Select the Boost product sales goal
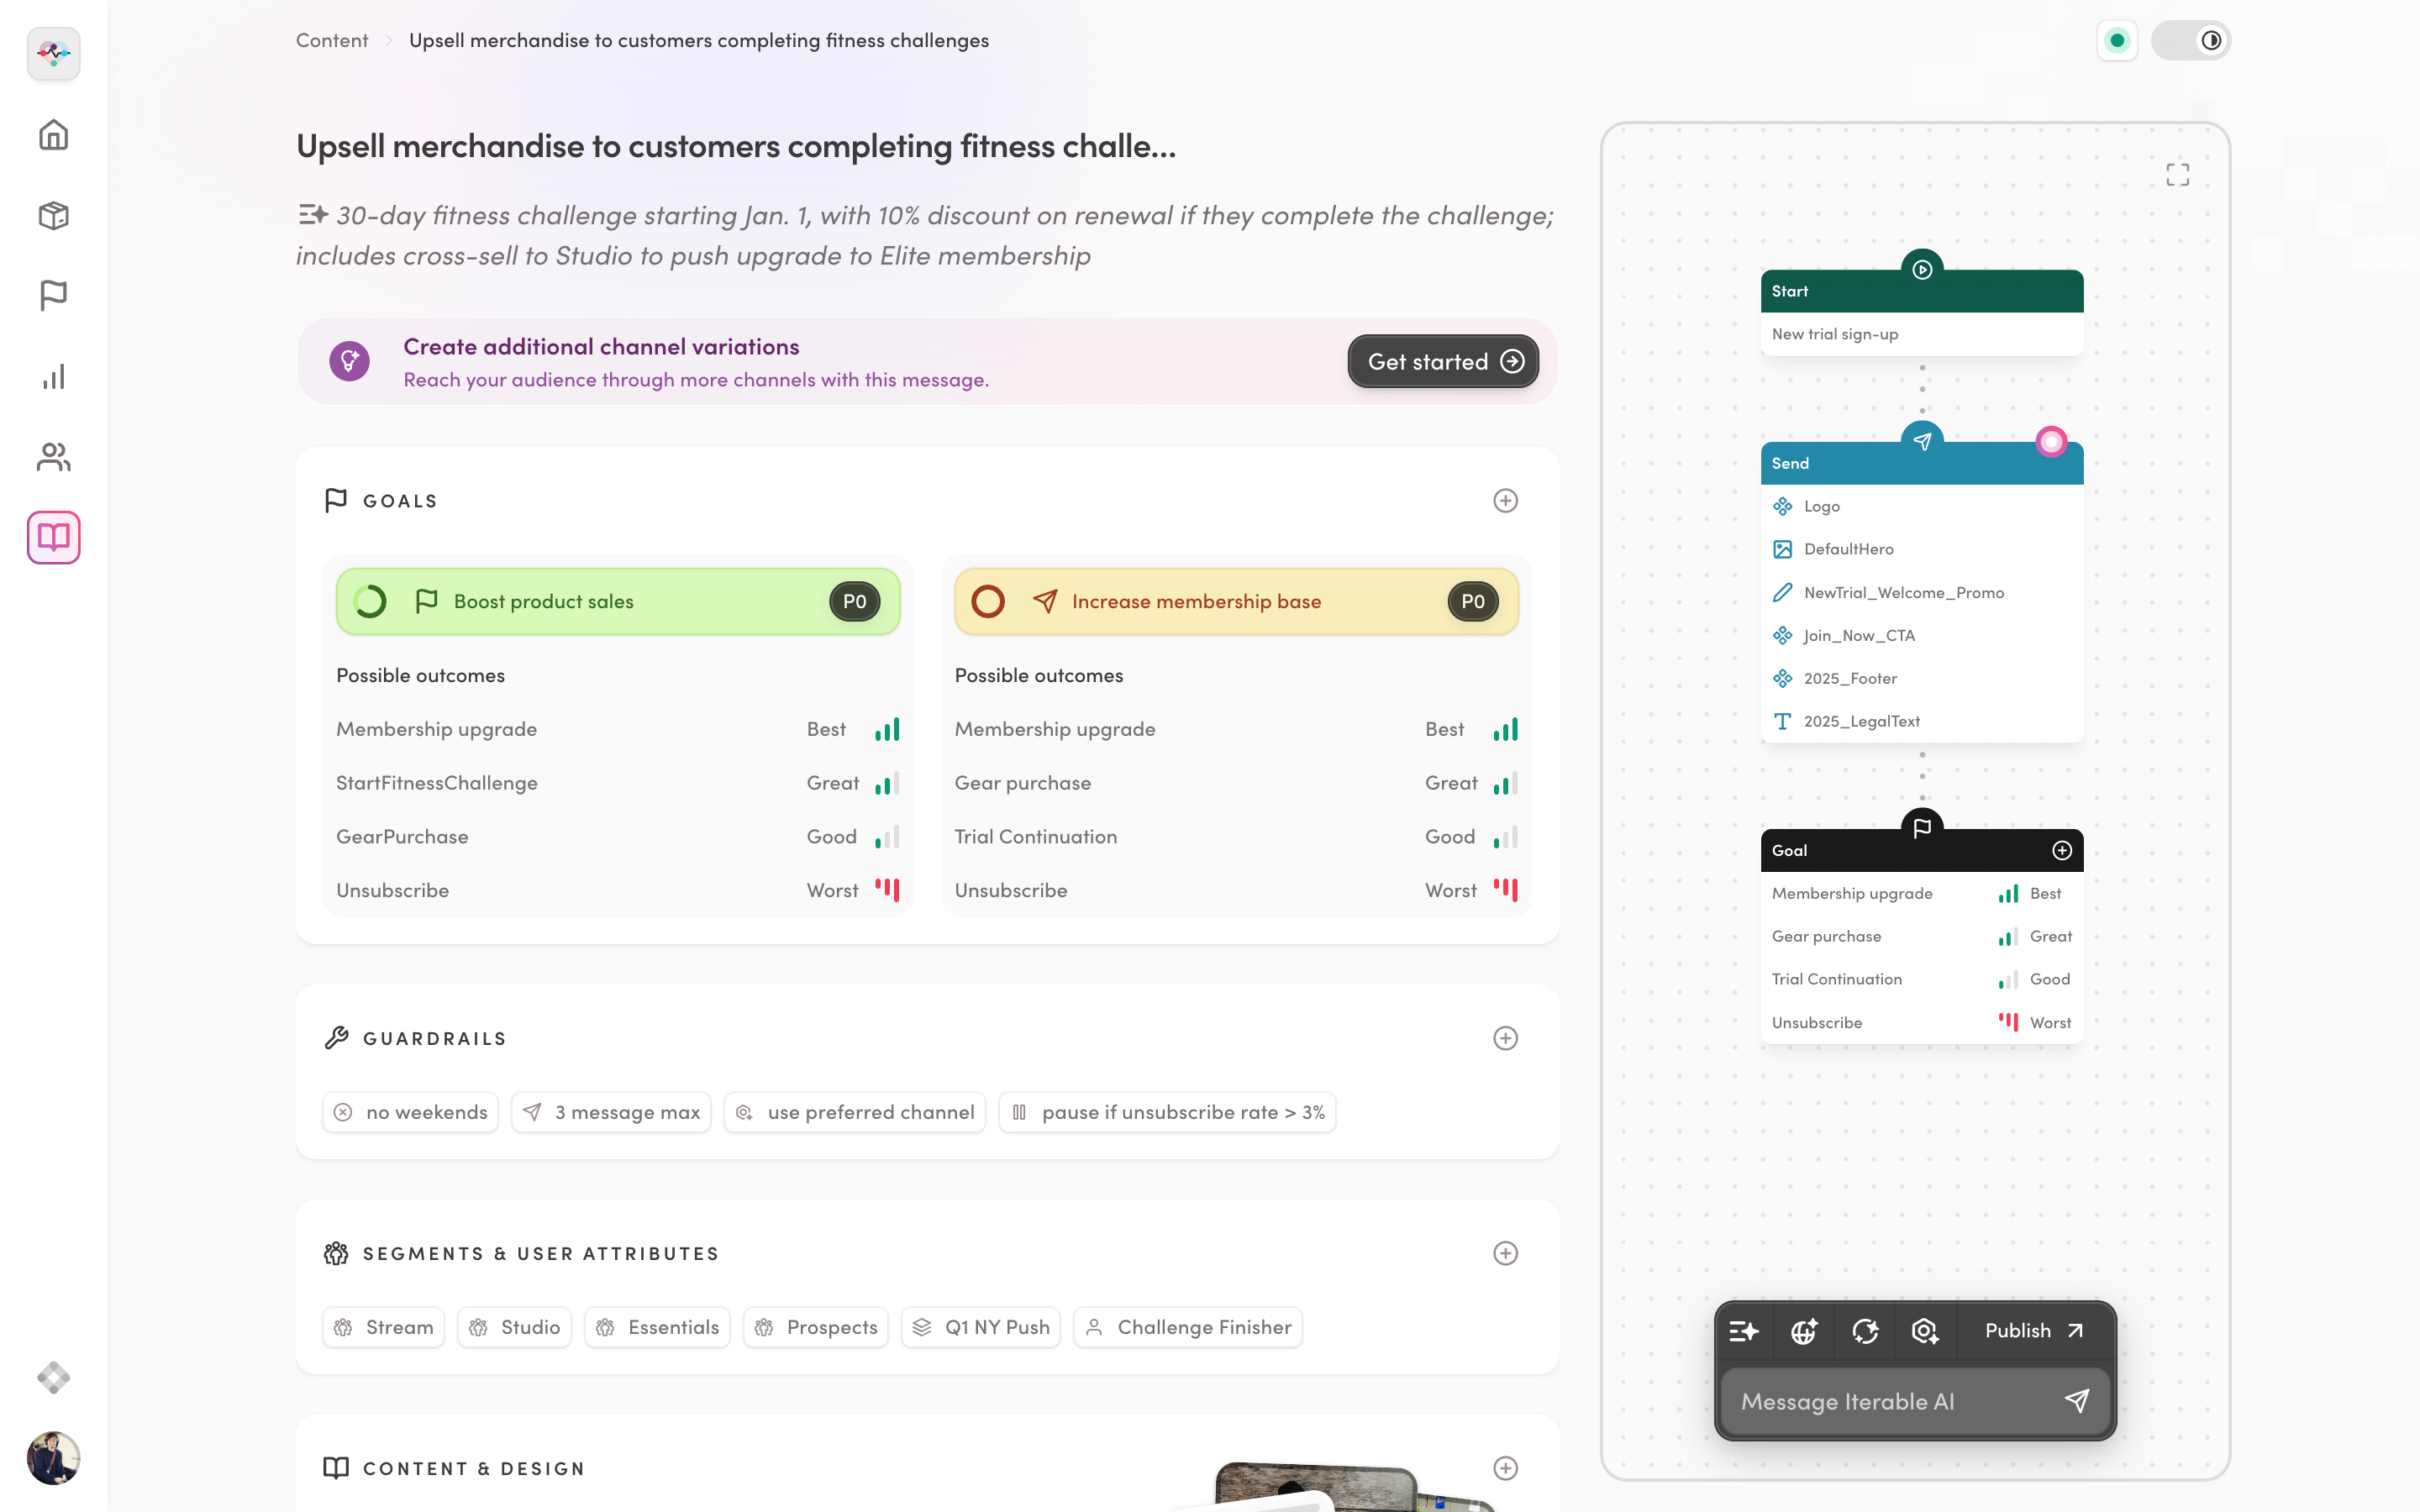The height and width of the screenshot is (1512, 2420). coord(618,602)
